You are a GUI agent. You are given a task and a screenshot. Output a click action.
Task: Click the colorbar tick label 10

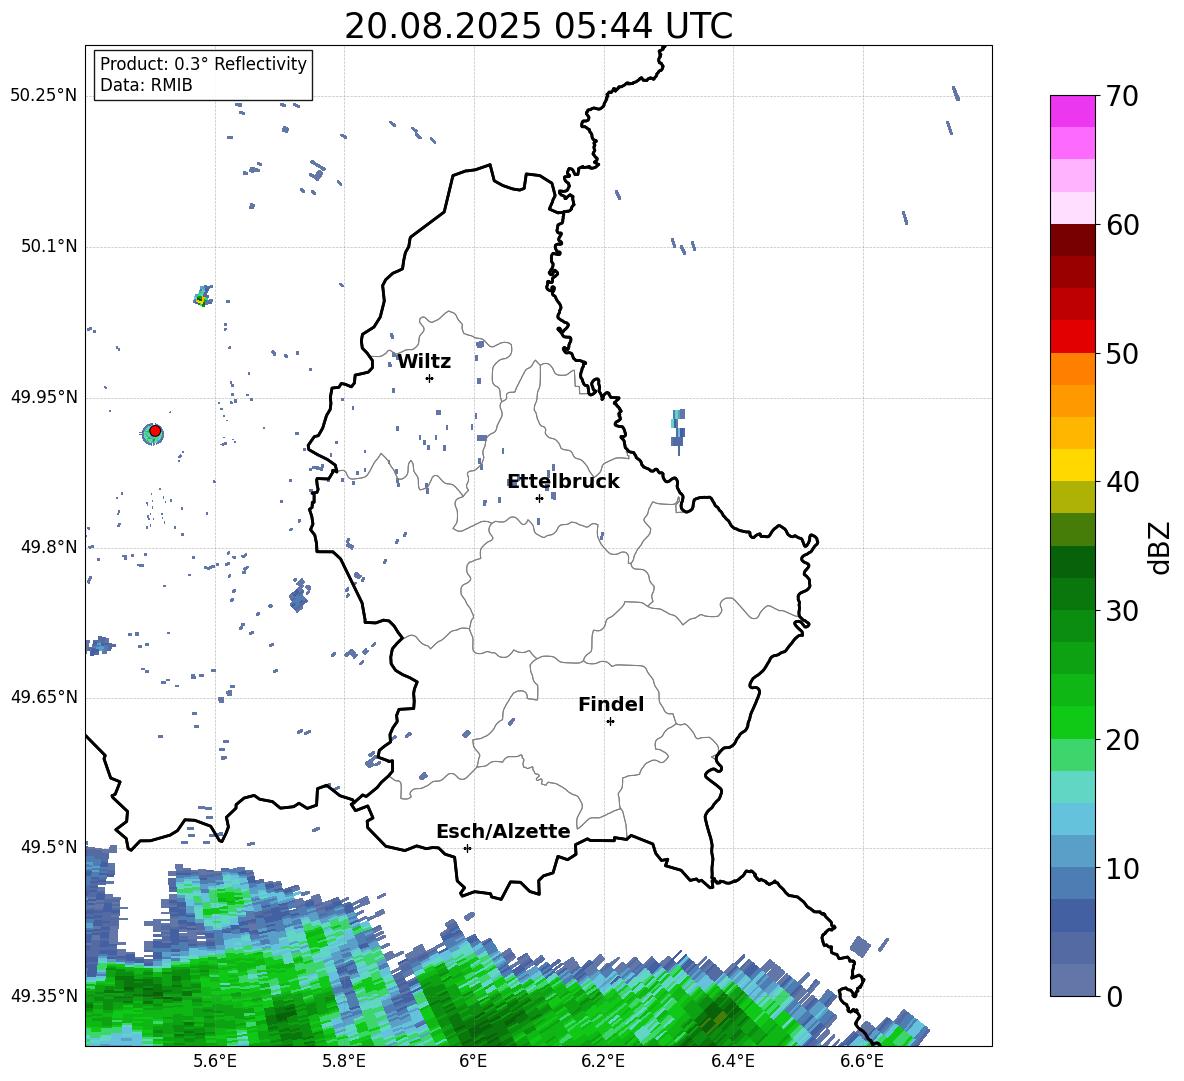[1122, 868]
